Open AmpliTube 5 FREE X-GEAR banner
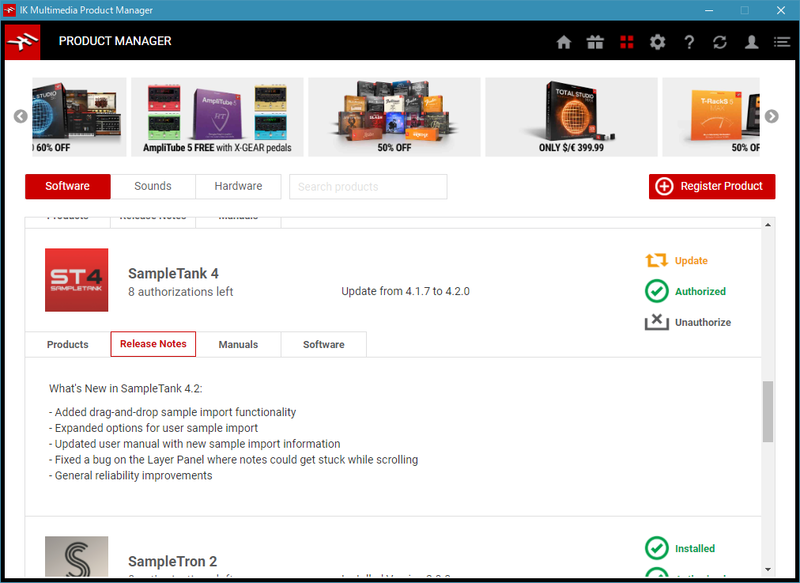The height and width of the screenshot is (583, 800). pyautogui.click(x=217, y=117)
